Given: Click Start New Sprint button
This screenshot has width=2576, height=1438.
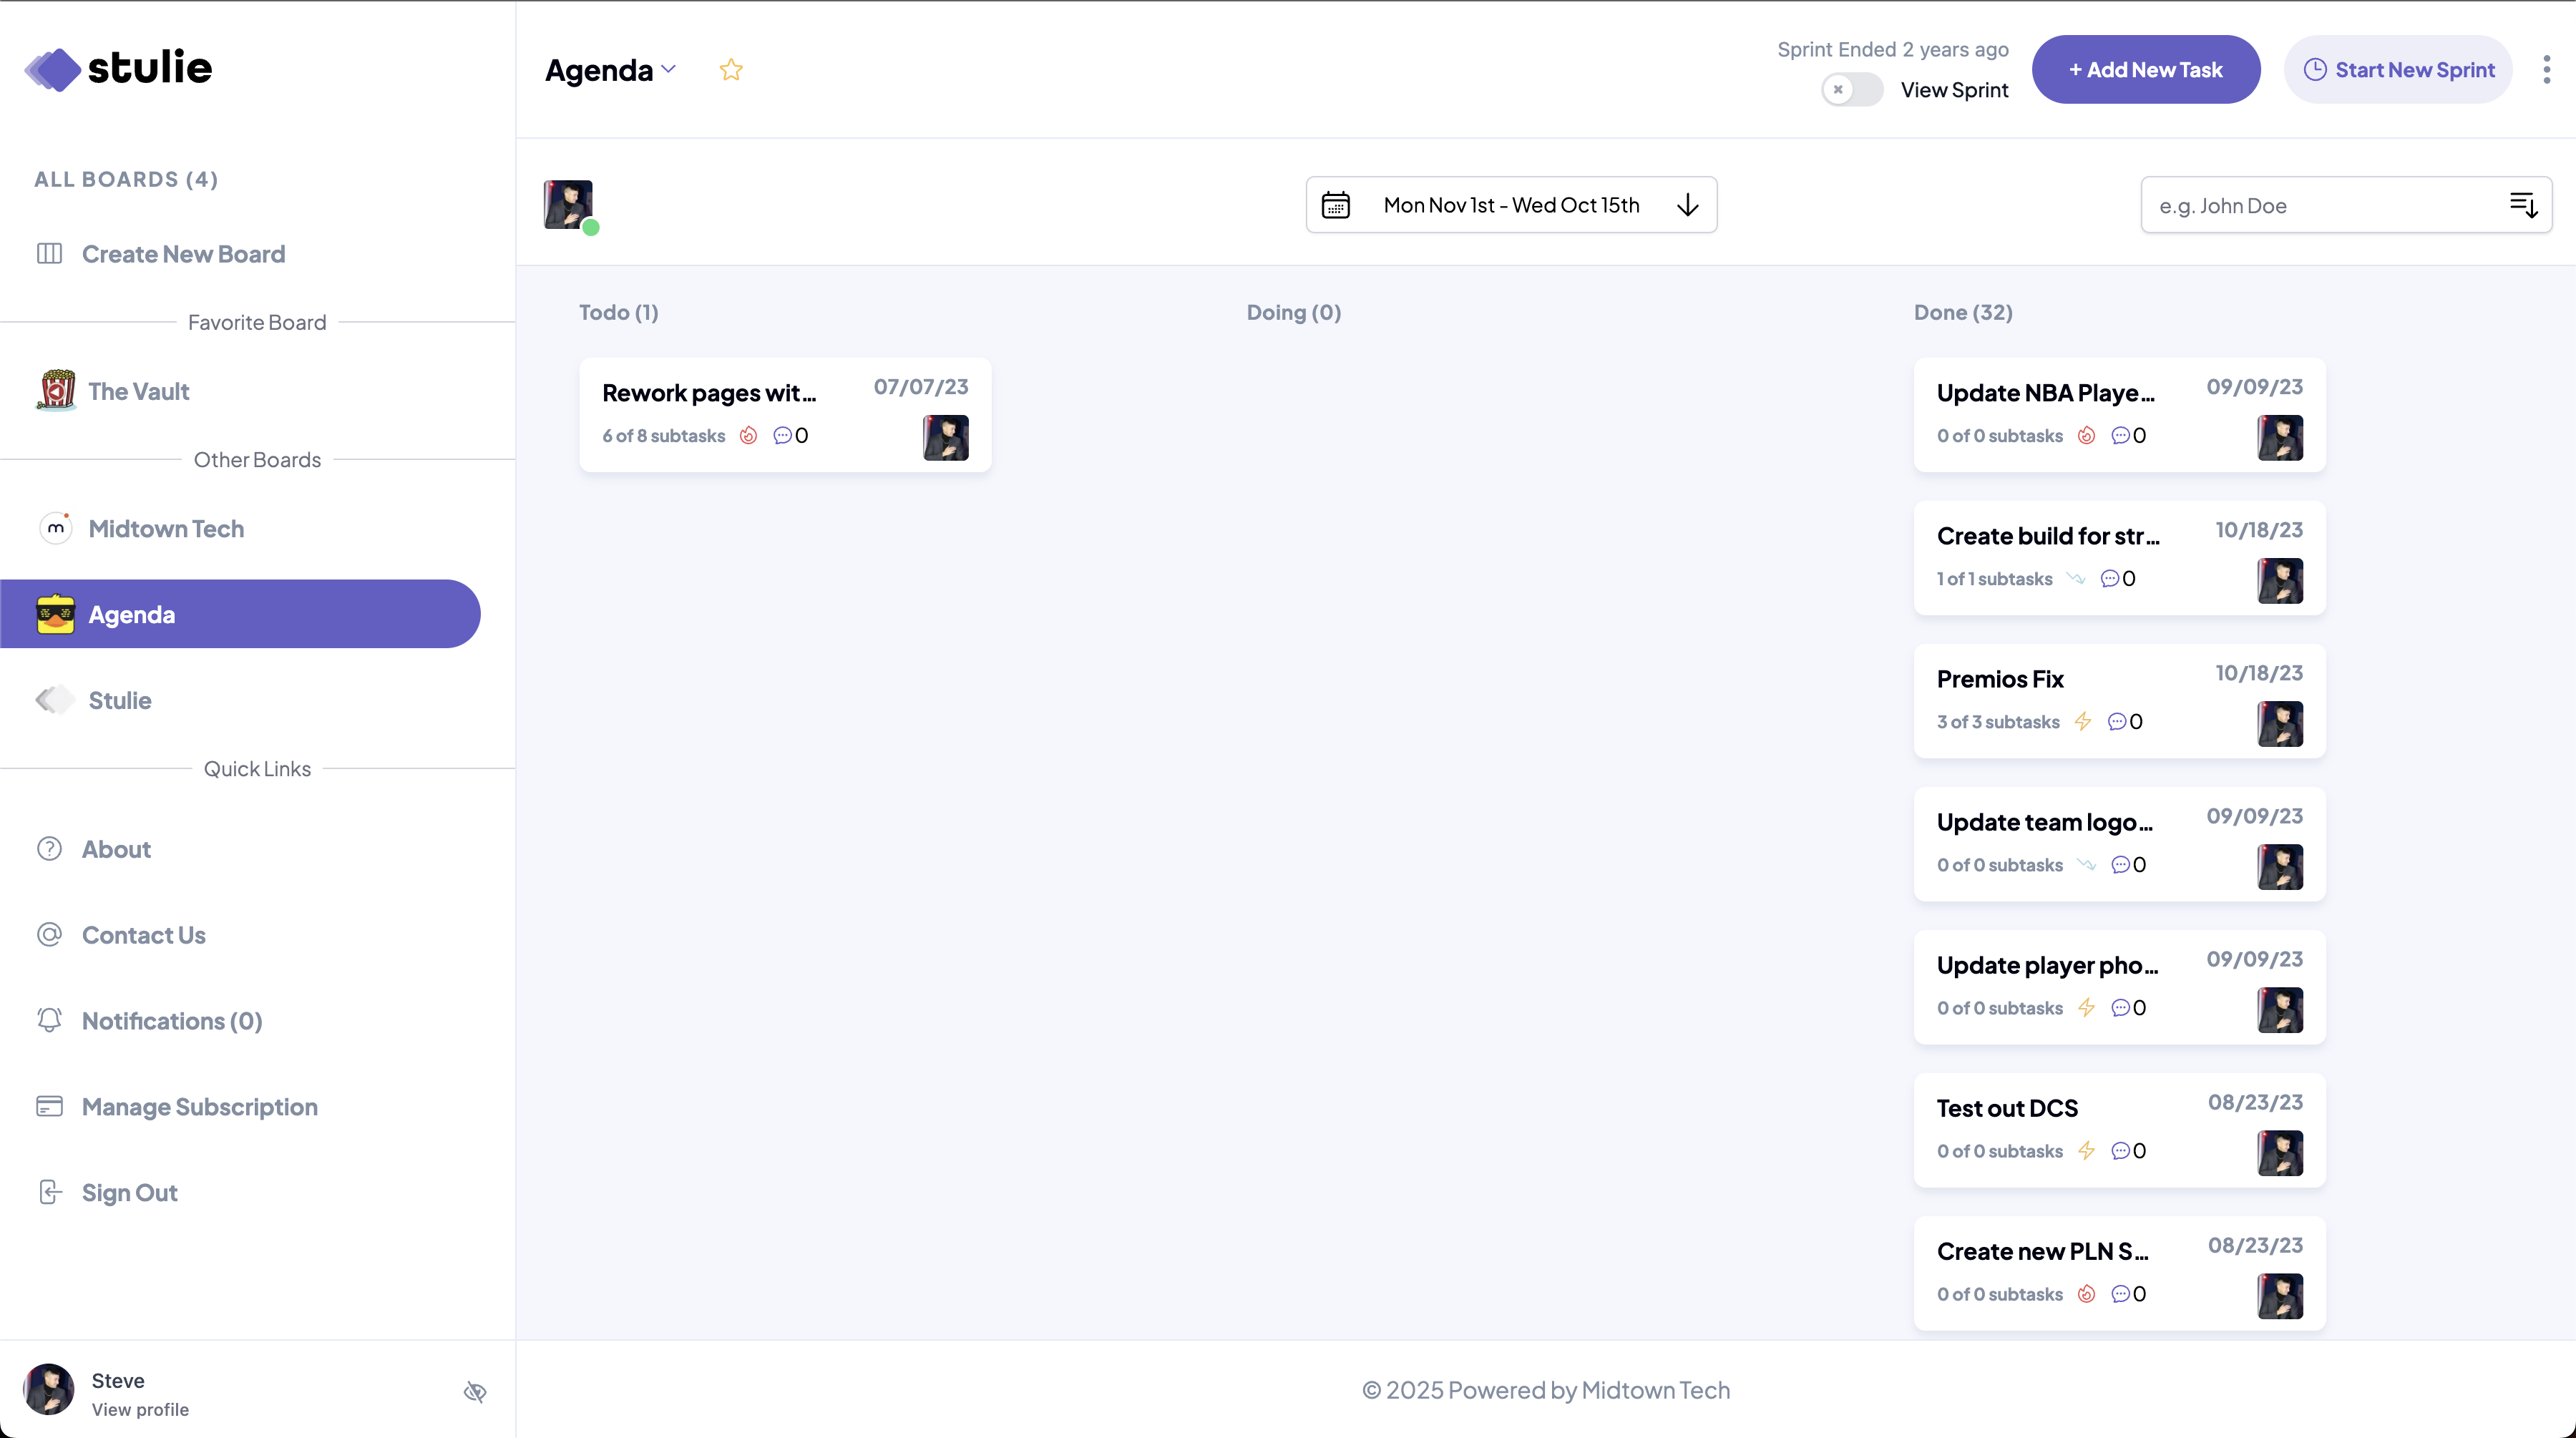Looking at the screenshot, I should pos(2397,70).
